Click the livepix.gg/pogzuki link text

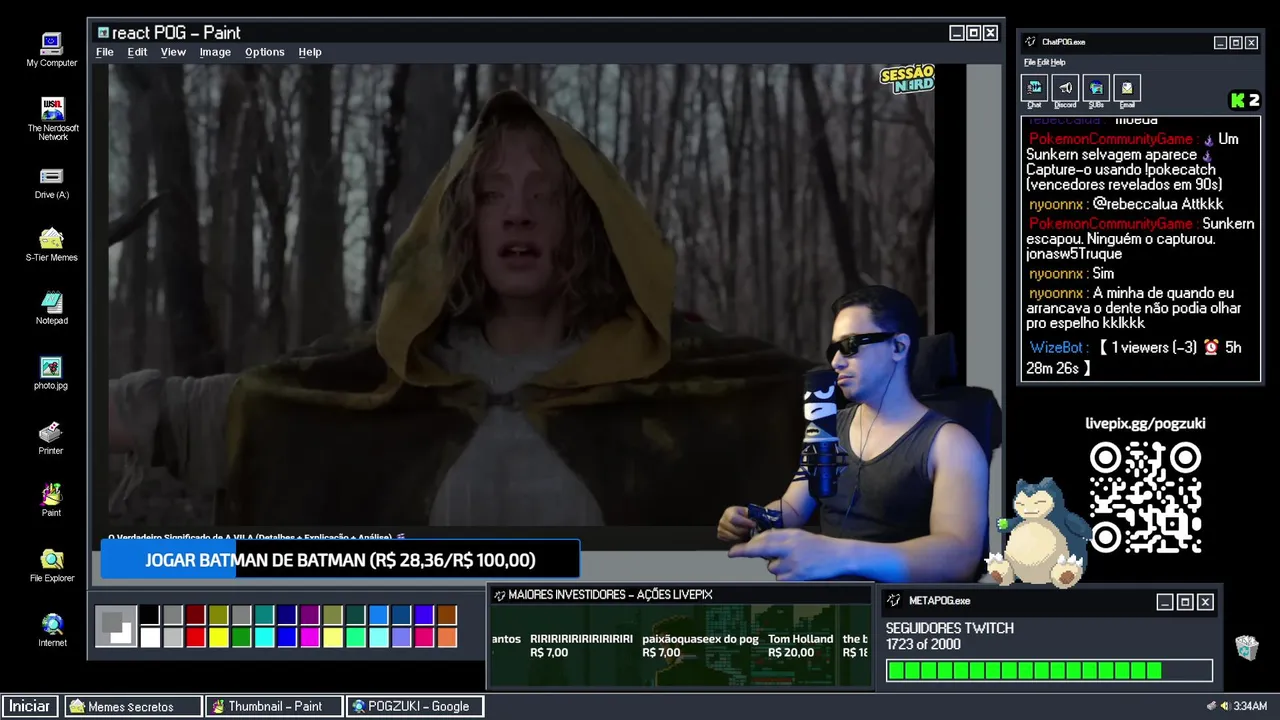(1145, 423)
